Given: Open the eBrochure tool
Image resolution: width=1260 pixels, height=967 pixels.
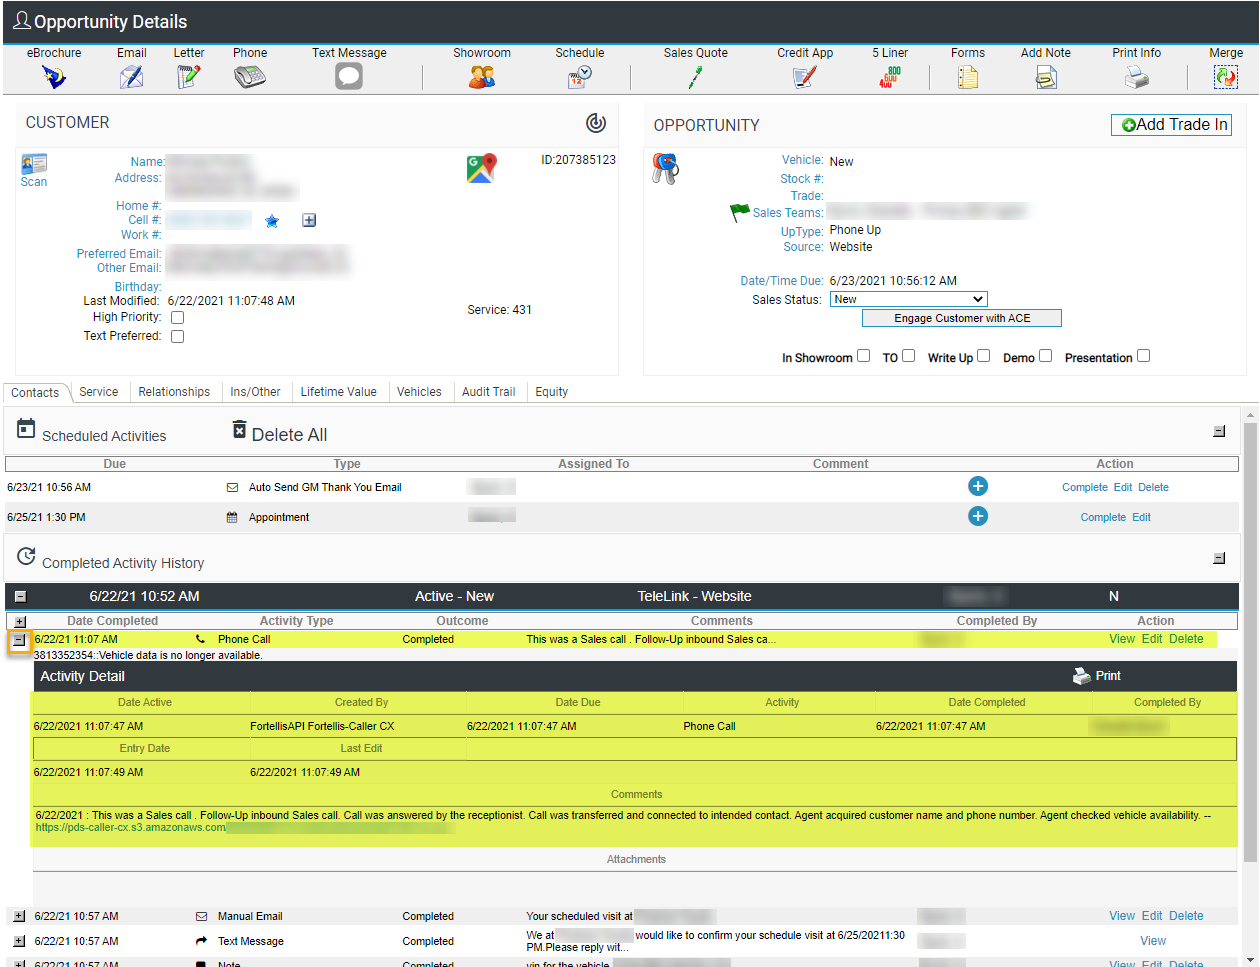Looking at the screenshot, I should click(x=54, y=77).
